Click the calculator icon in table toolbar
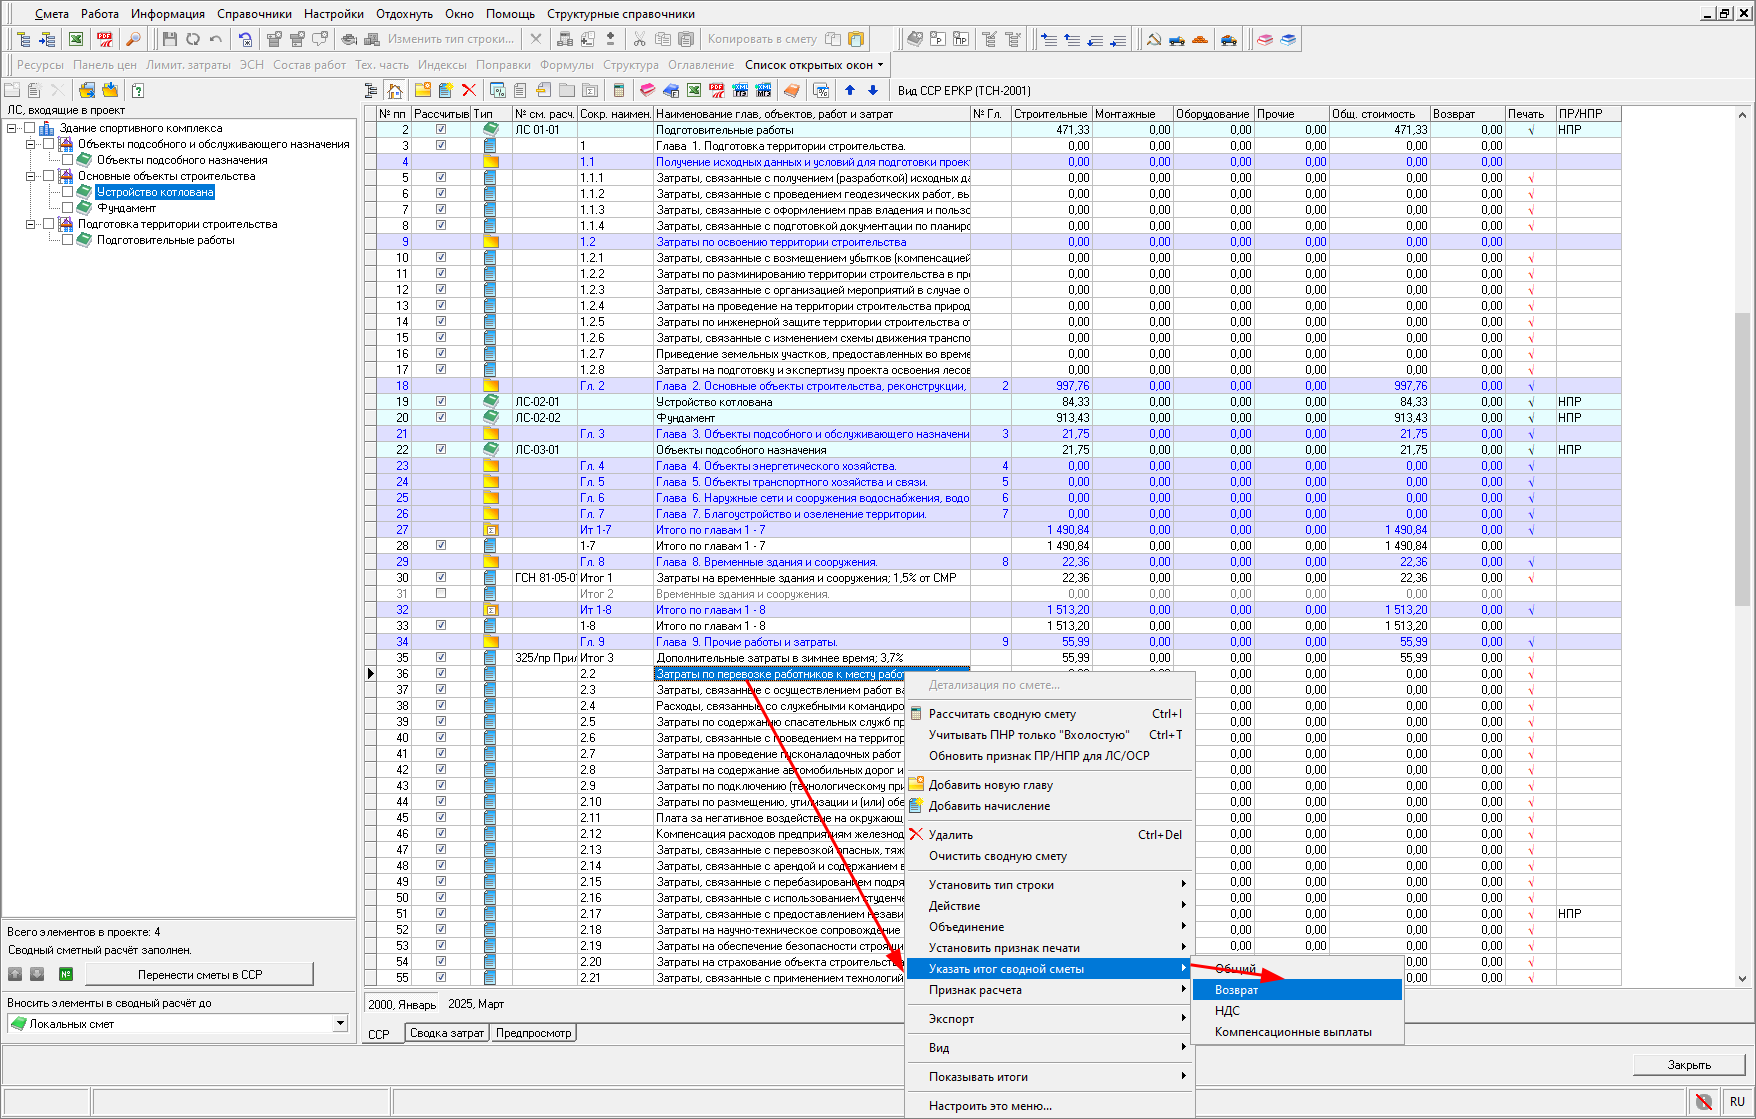The width and height of the screenshot is (1756, 1119). [618, 90]
